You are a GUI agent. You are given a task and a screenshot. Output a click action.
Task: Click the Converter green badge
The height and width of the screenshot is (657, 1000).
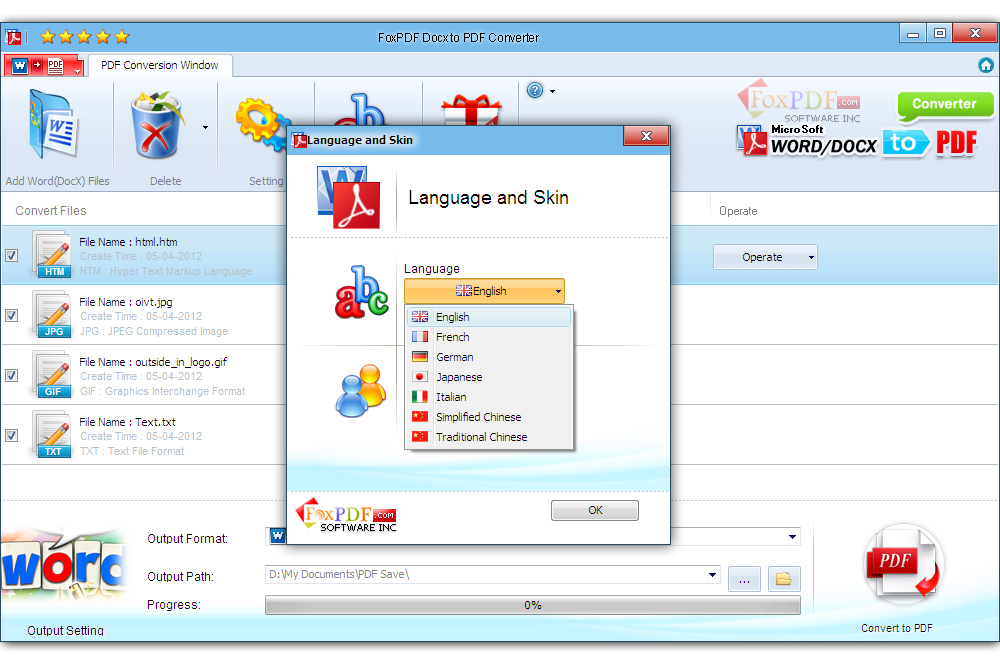point(945,105)
